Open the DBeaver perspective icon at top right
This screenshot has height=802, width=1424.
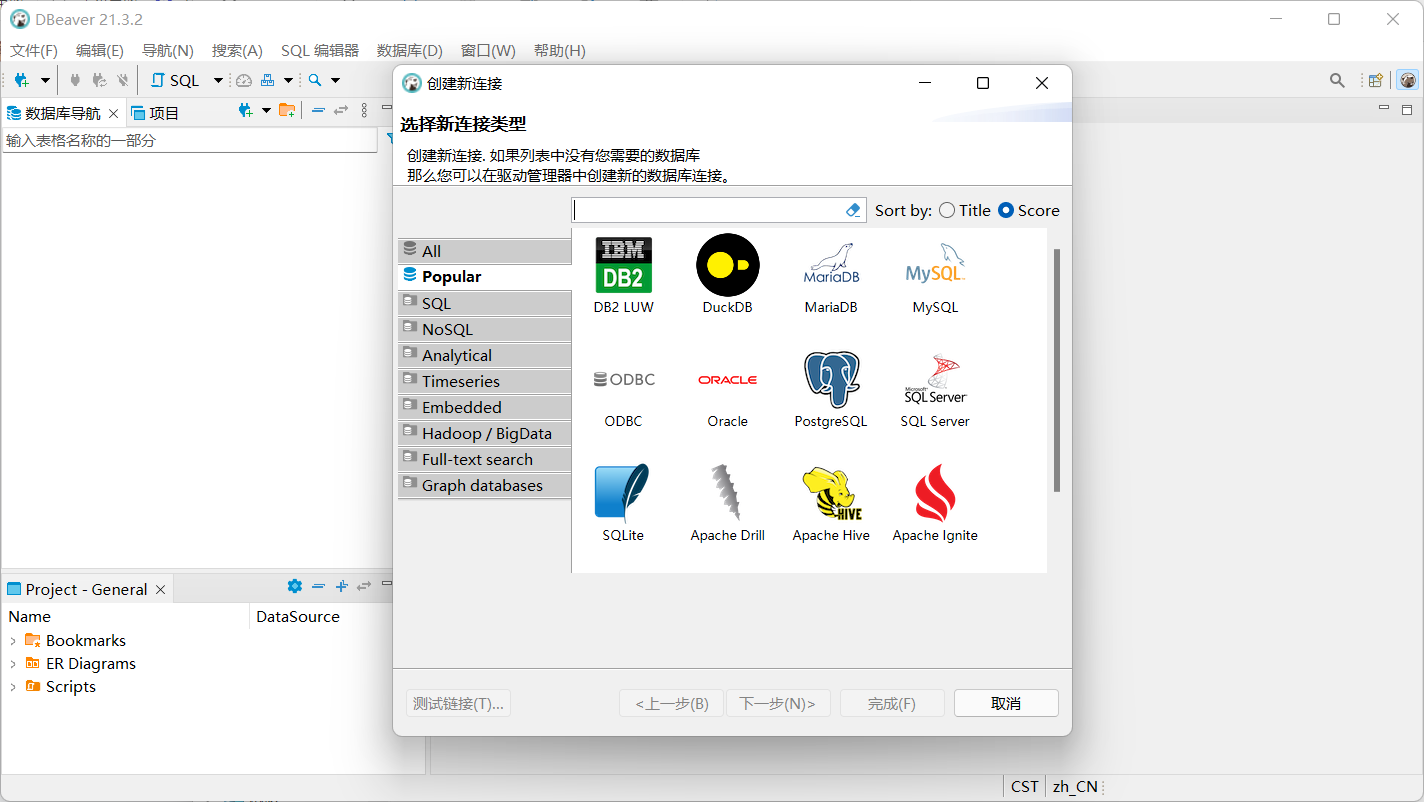(x=1408, y=80)
